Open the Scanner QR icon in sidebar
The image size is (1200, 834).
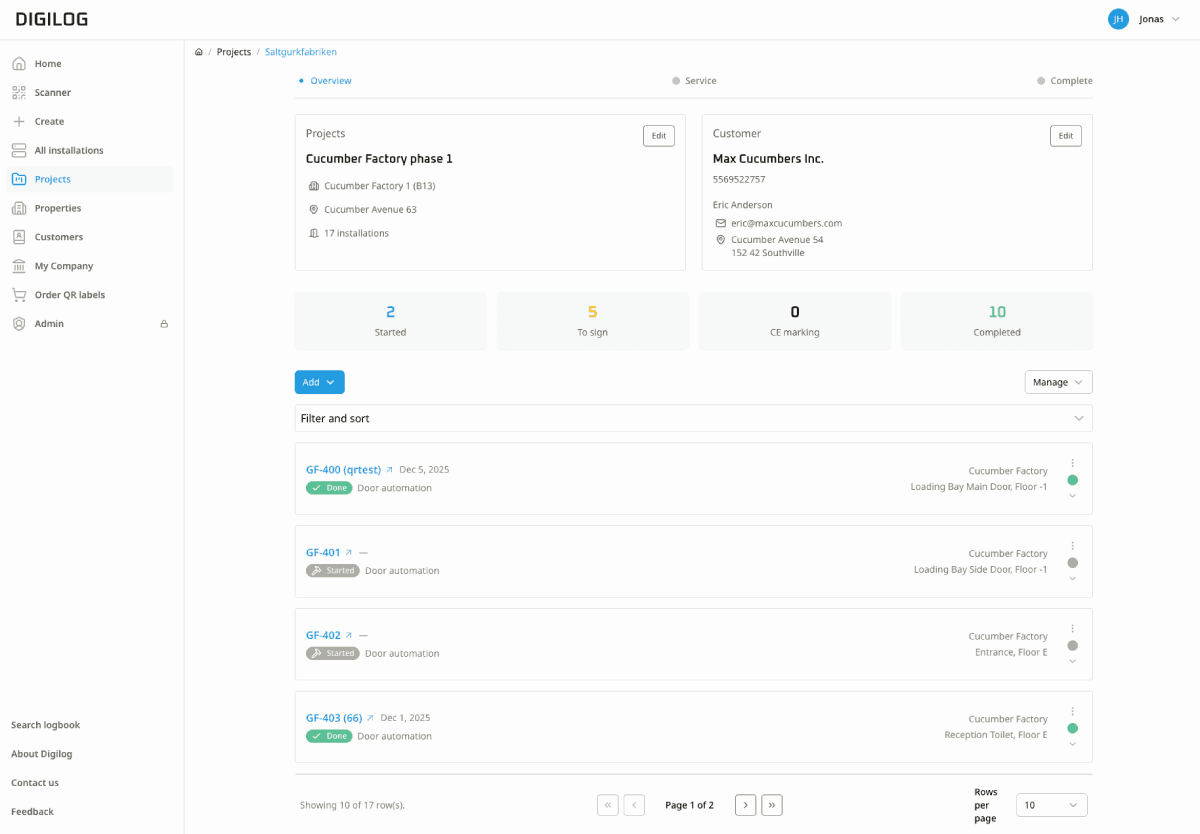[x=19, y=93]
